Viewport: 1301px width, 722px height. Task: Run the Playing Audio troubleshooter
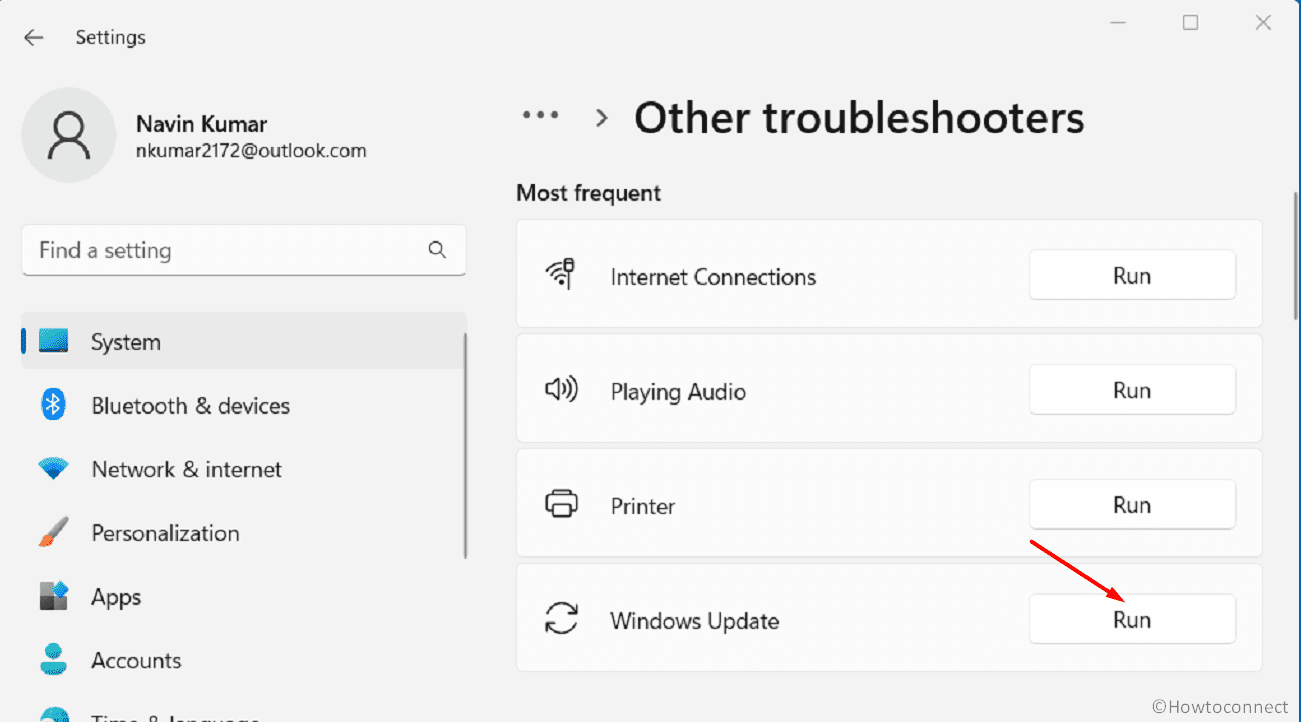click(x=1132, y=390)
